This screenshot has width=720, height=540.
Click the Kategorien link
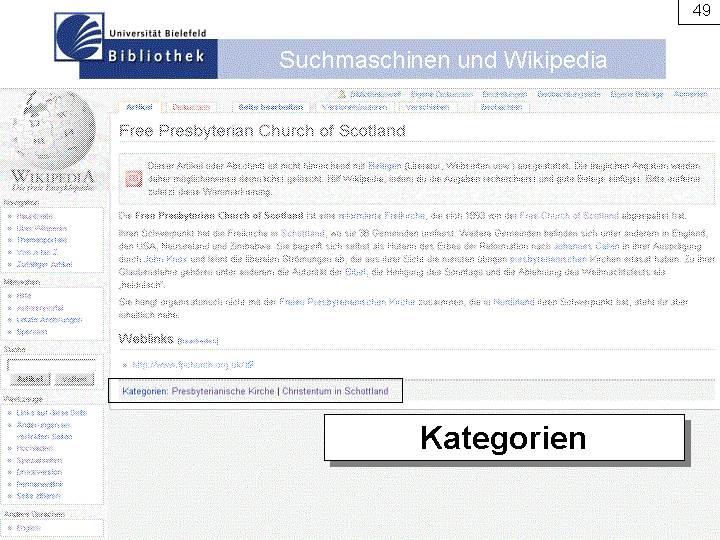144,391
